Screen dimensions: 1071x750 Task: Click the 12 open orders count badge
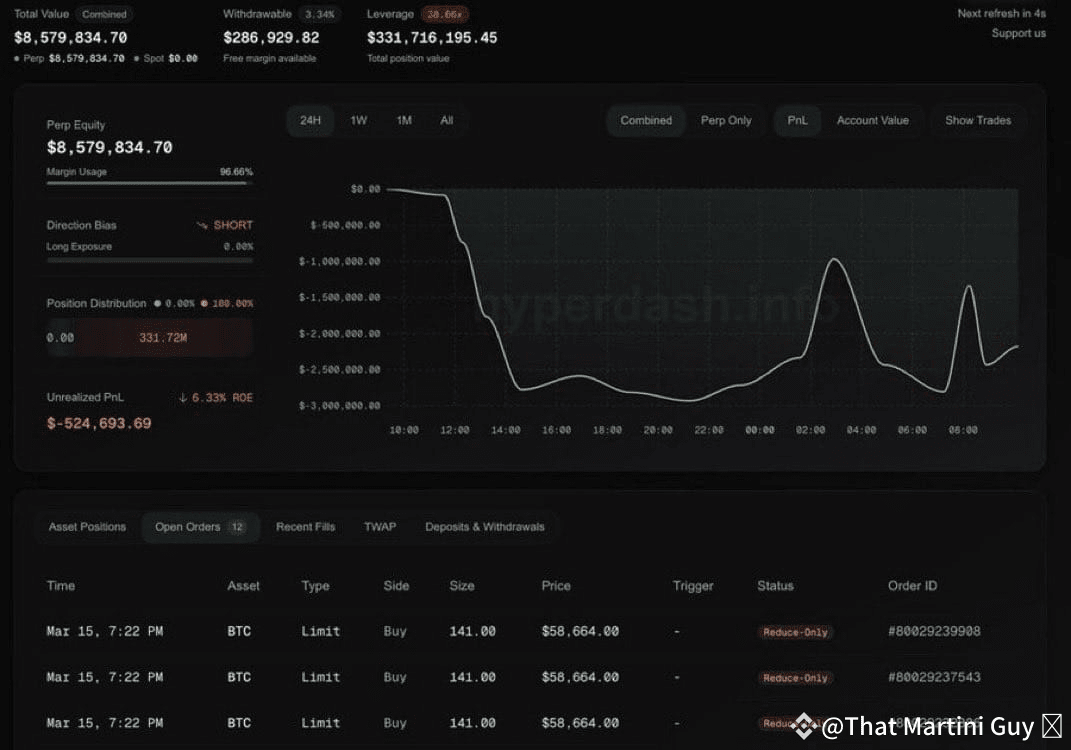click(x=237, y=527)
